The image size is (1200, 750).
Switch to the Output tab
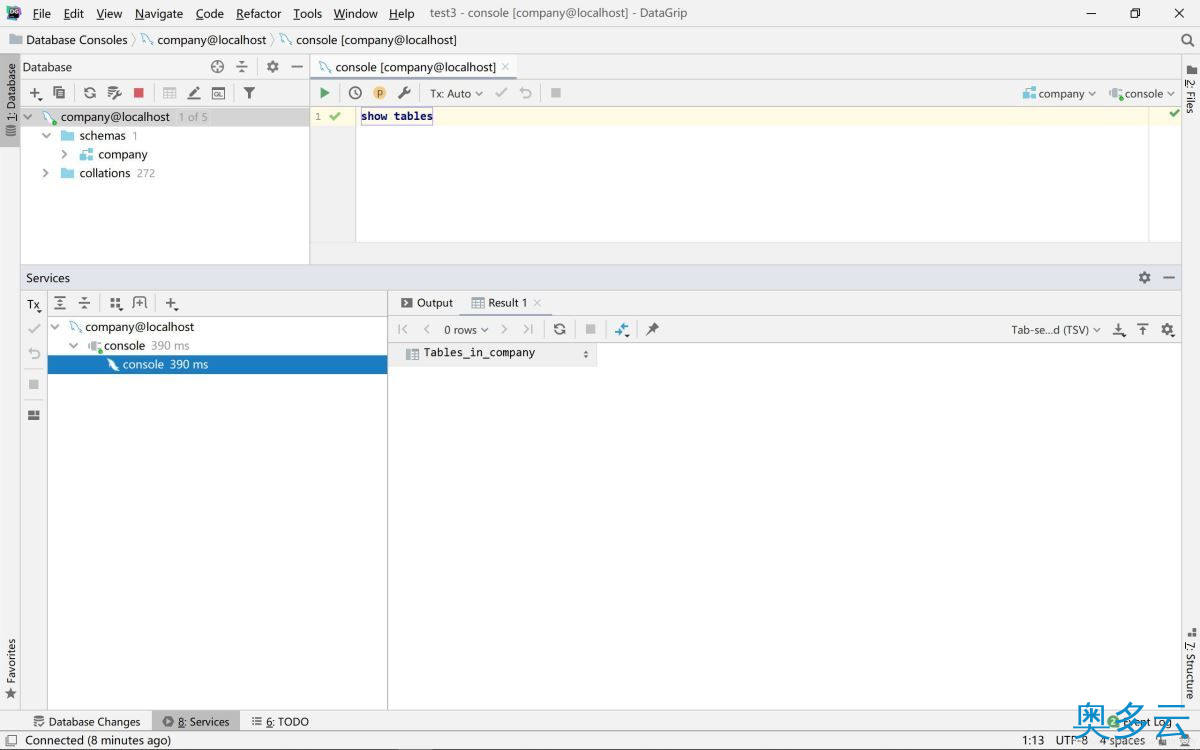tap(427, 303)
